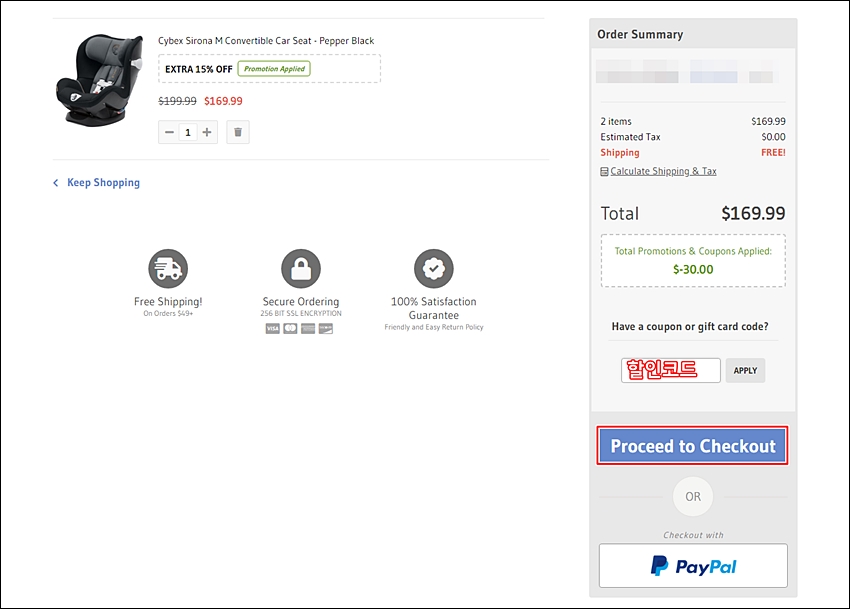Screen dimensions: 850x609
Task: Click the Keep Shopping back chevron
Action: tap(56, 183)
